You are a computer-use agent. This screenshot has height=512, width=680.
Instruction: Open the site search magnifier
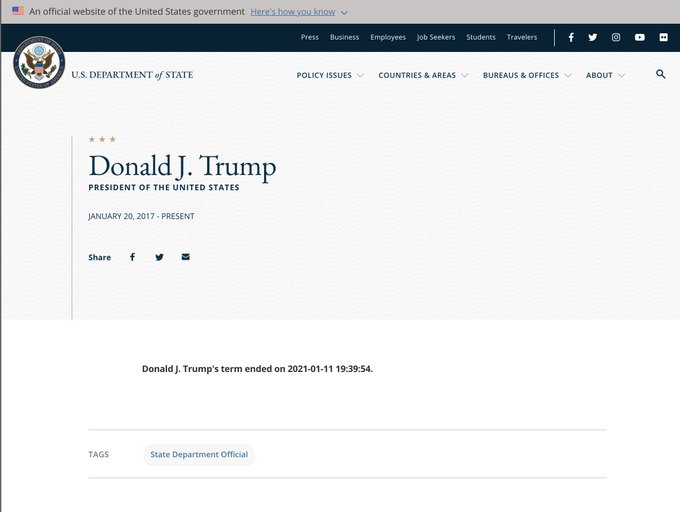pyautogui.click(x=660, y=74)
